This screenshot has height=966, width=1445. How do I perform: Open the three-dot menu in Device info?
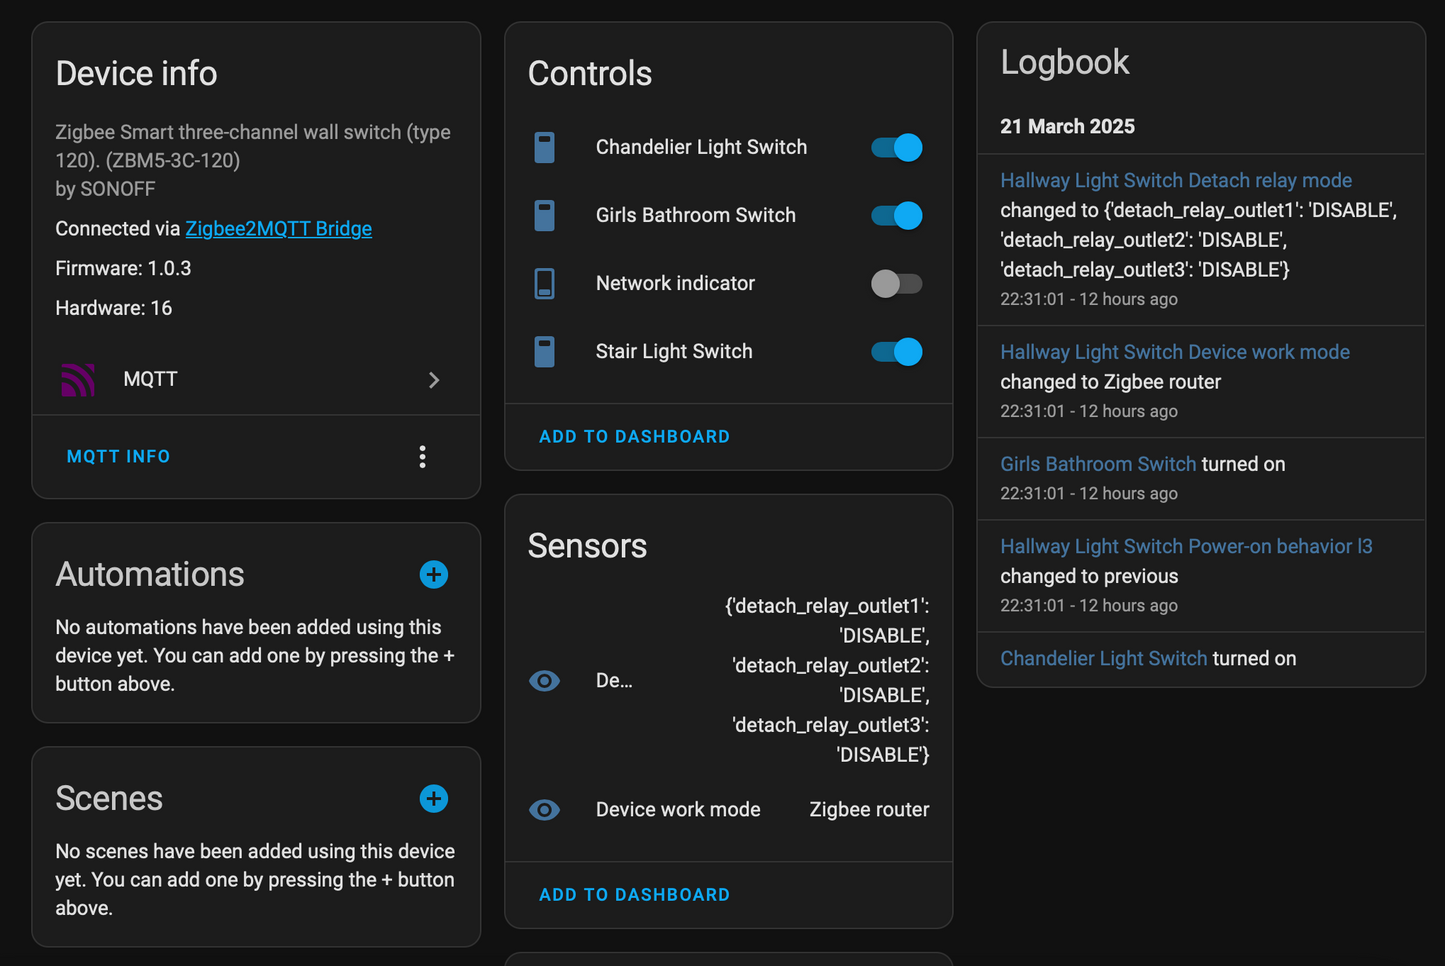pyautogui.click(x=422, y=457)
